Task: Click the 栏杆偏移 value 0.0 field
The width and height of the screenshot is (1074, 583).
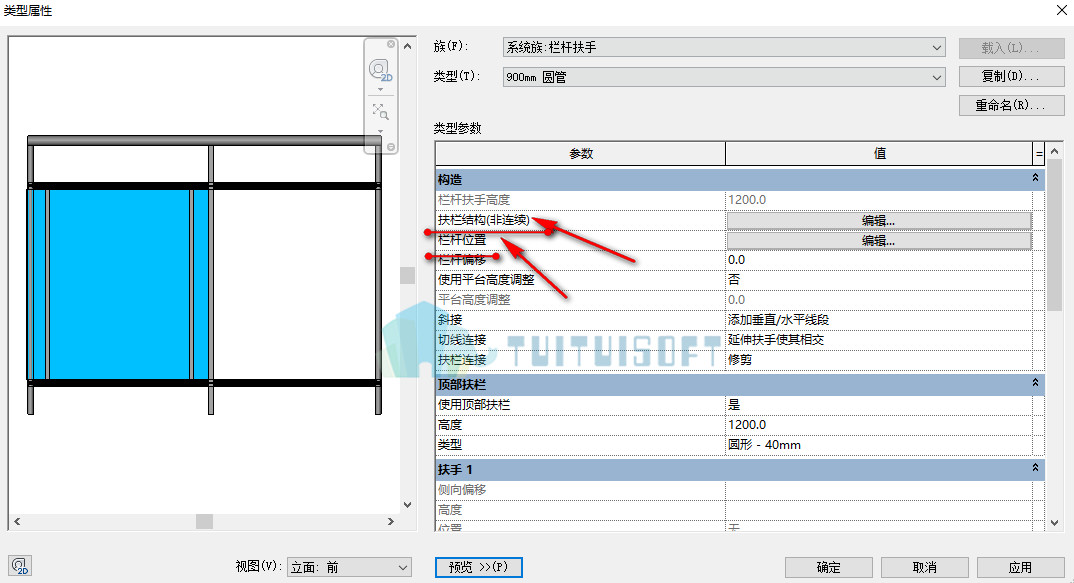Action: click(879, 260)
